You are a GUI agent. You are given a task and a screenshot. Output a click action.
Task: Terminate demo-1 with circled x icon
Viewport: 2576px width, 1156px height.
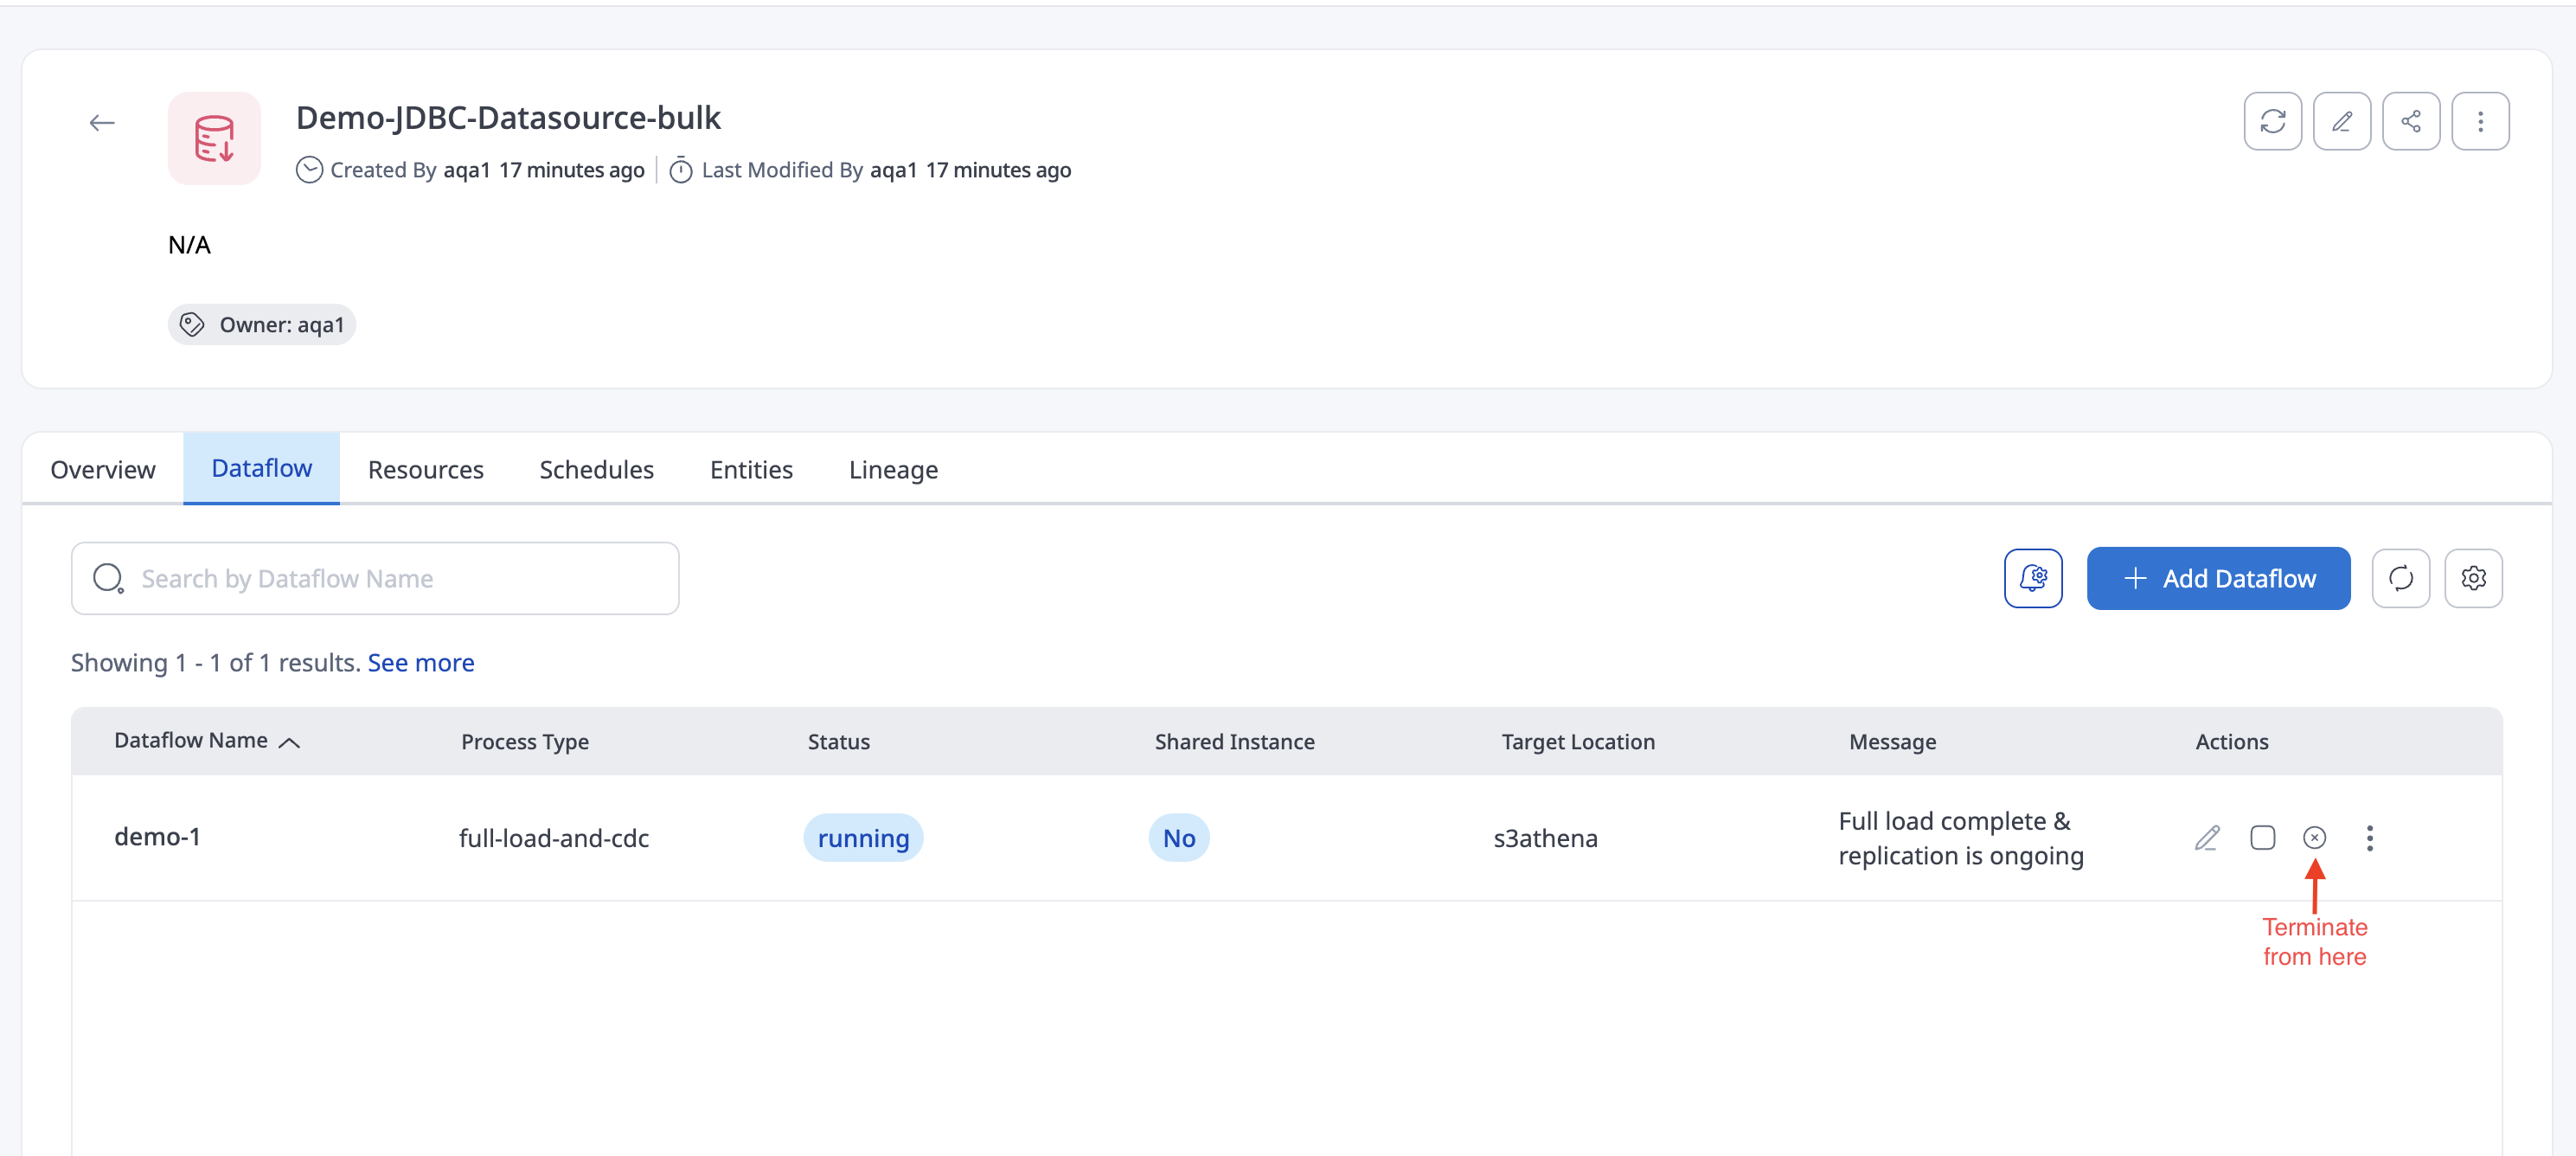2314,838
